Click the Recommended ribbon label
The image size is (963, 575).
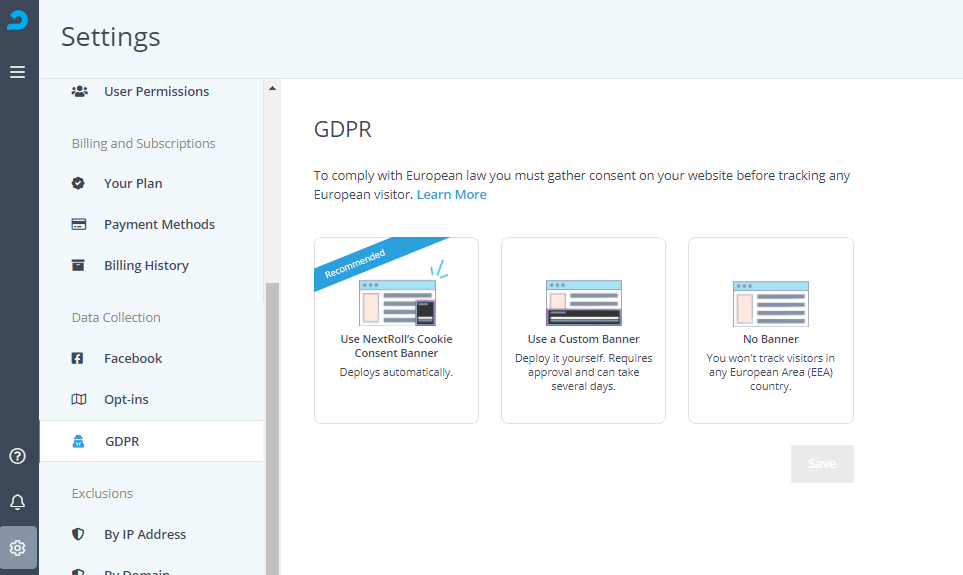[355, 264]
